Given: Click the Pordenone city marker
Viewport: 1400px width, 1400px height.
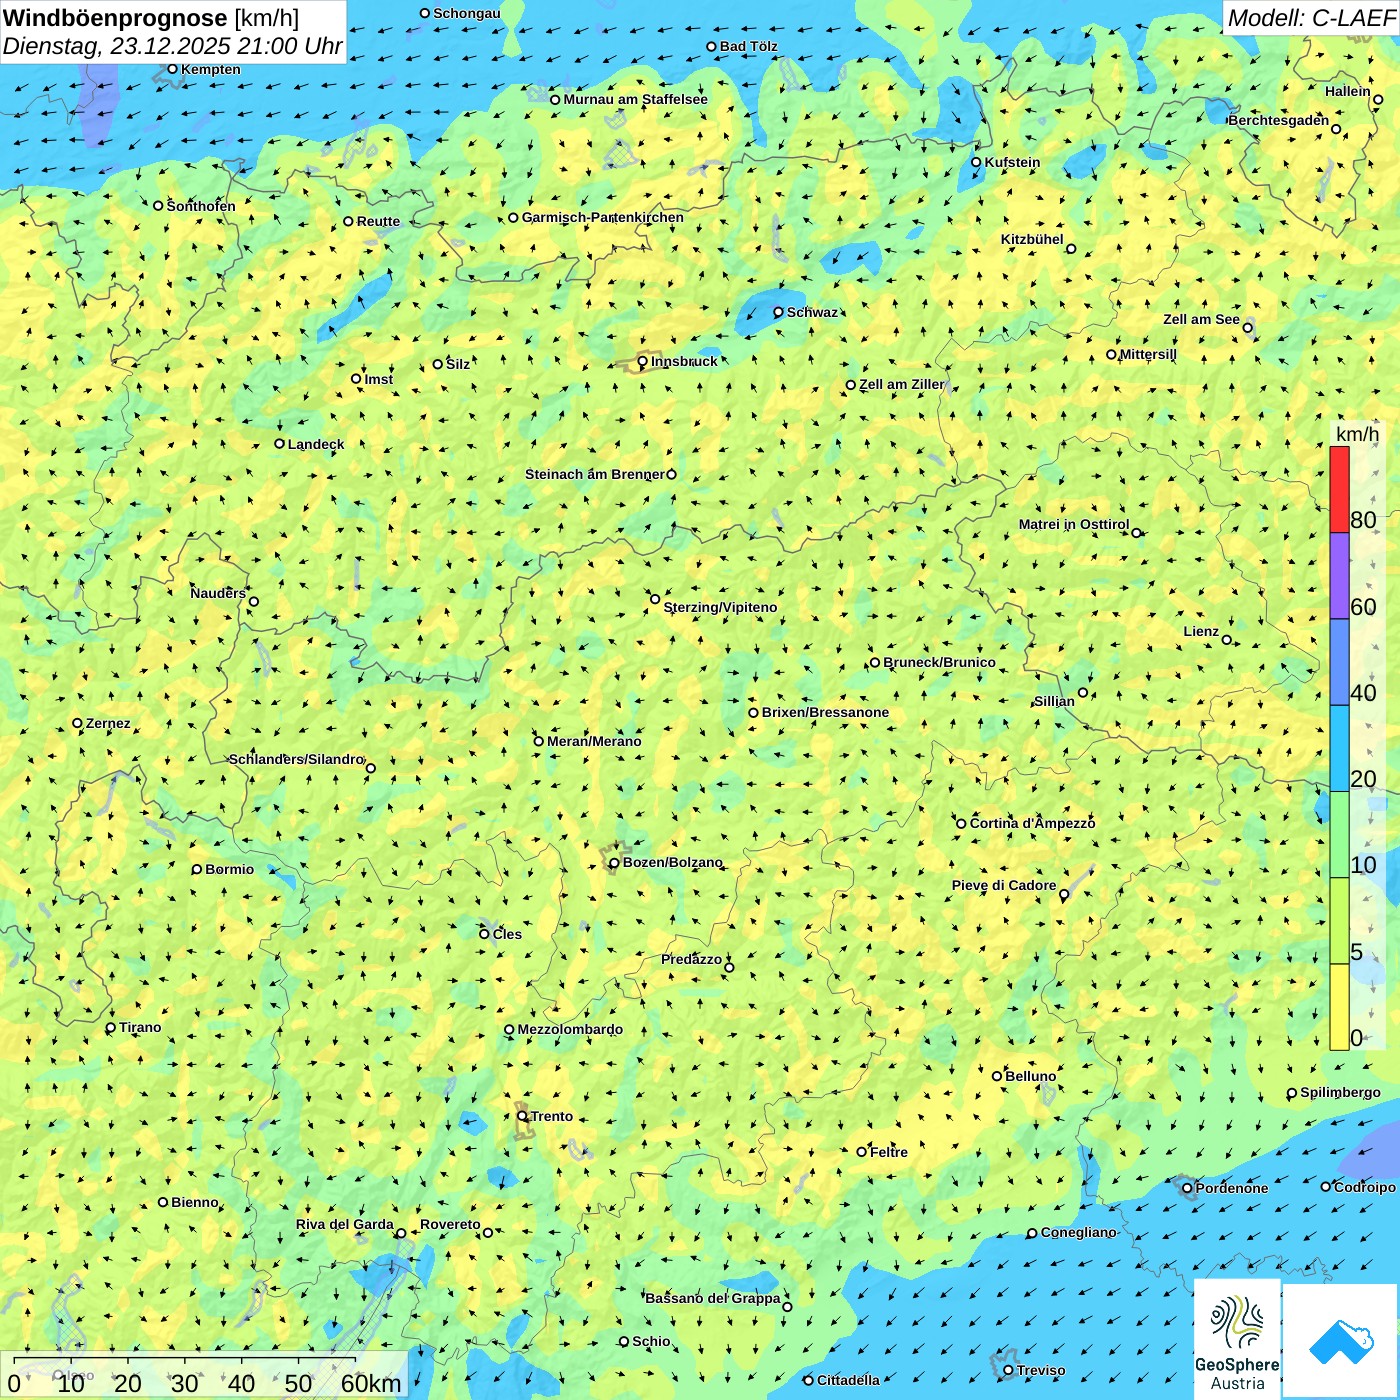Looking at the screenshot, I should 1187,1188.
